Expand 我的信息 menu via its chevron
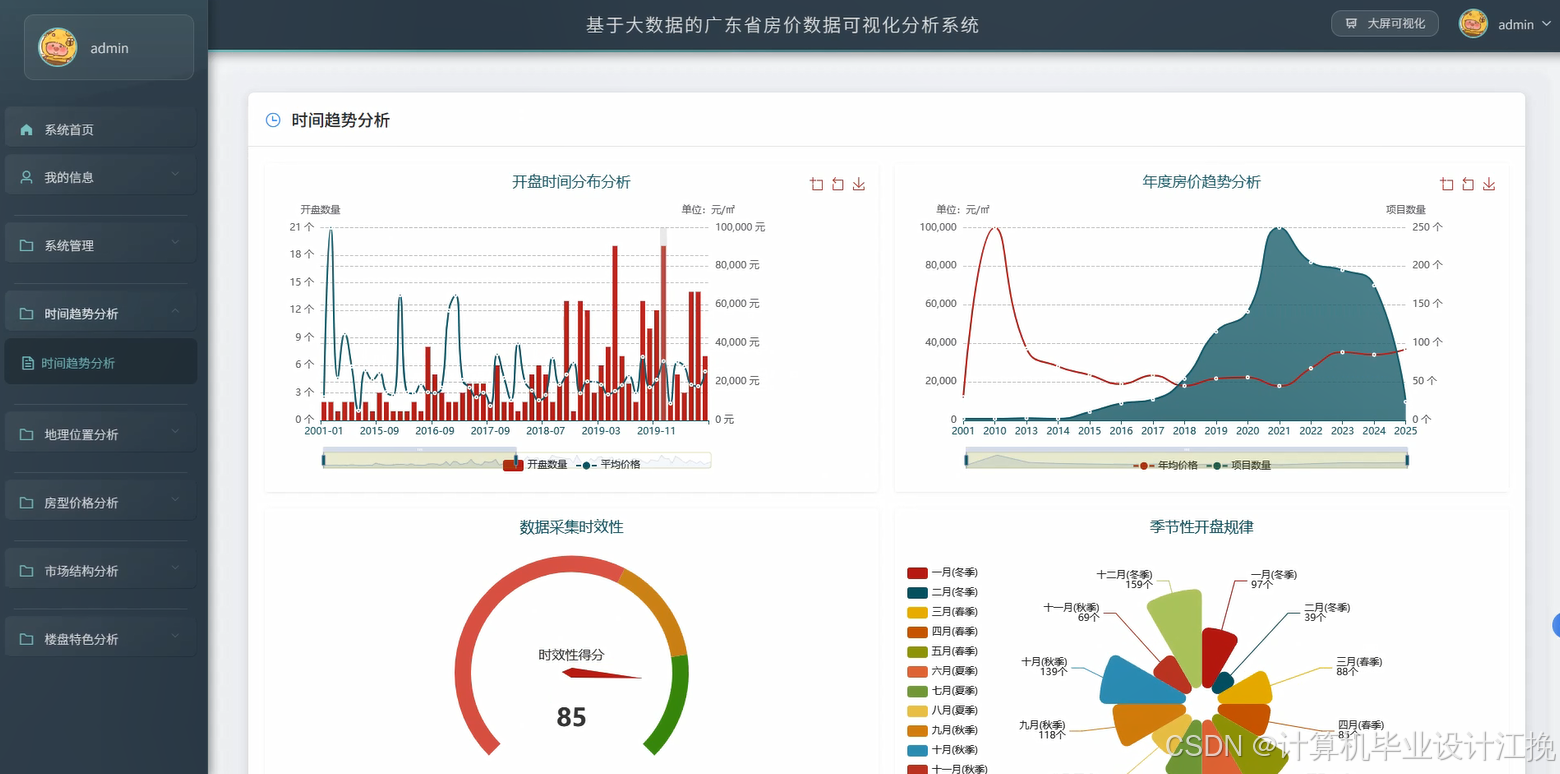Image resolution: width=1560 pixels, height=774 pixels. pos(175,175)
